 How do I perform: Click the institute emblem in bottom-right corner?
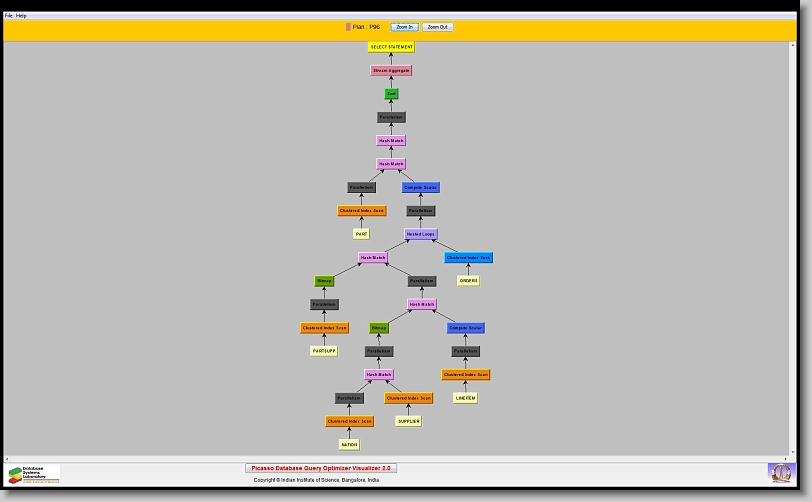(x=779, y=472)
